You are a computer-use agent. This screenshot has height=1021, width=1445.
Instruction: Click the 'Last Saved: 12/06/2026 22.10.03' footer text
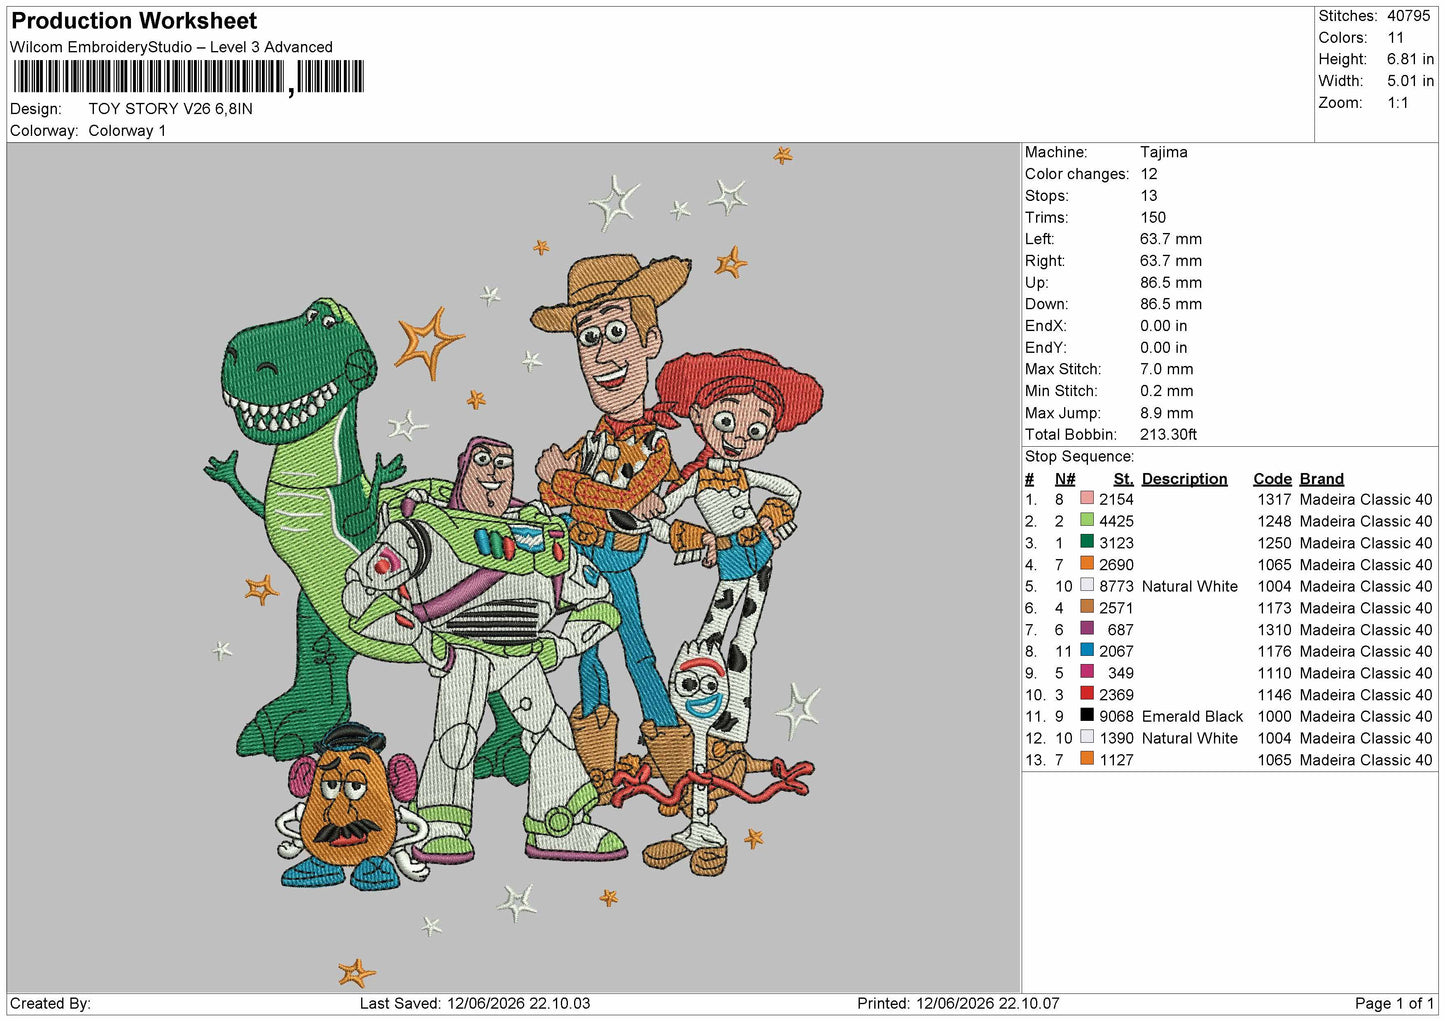[x=475, y=1003]
